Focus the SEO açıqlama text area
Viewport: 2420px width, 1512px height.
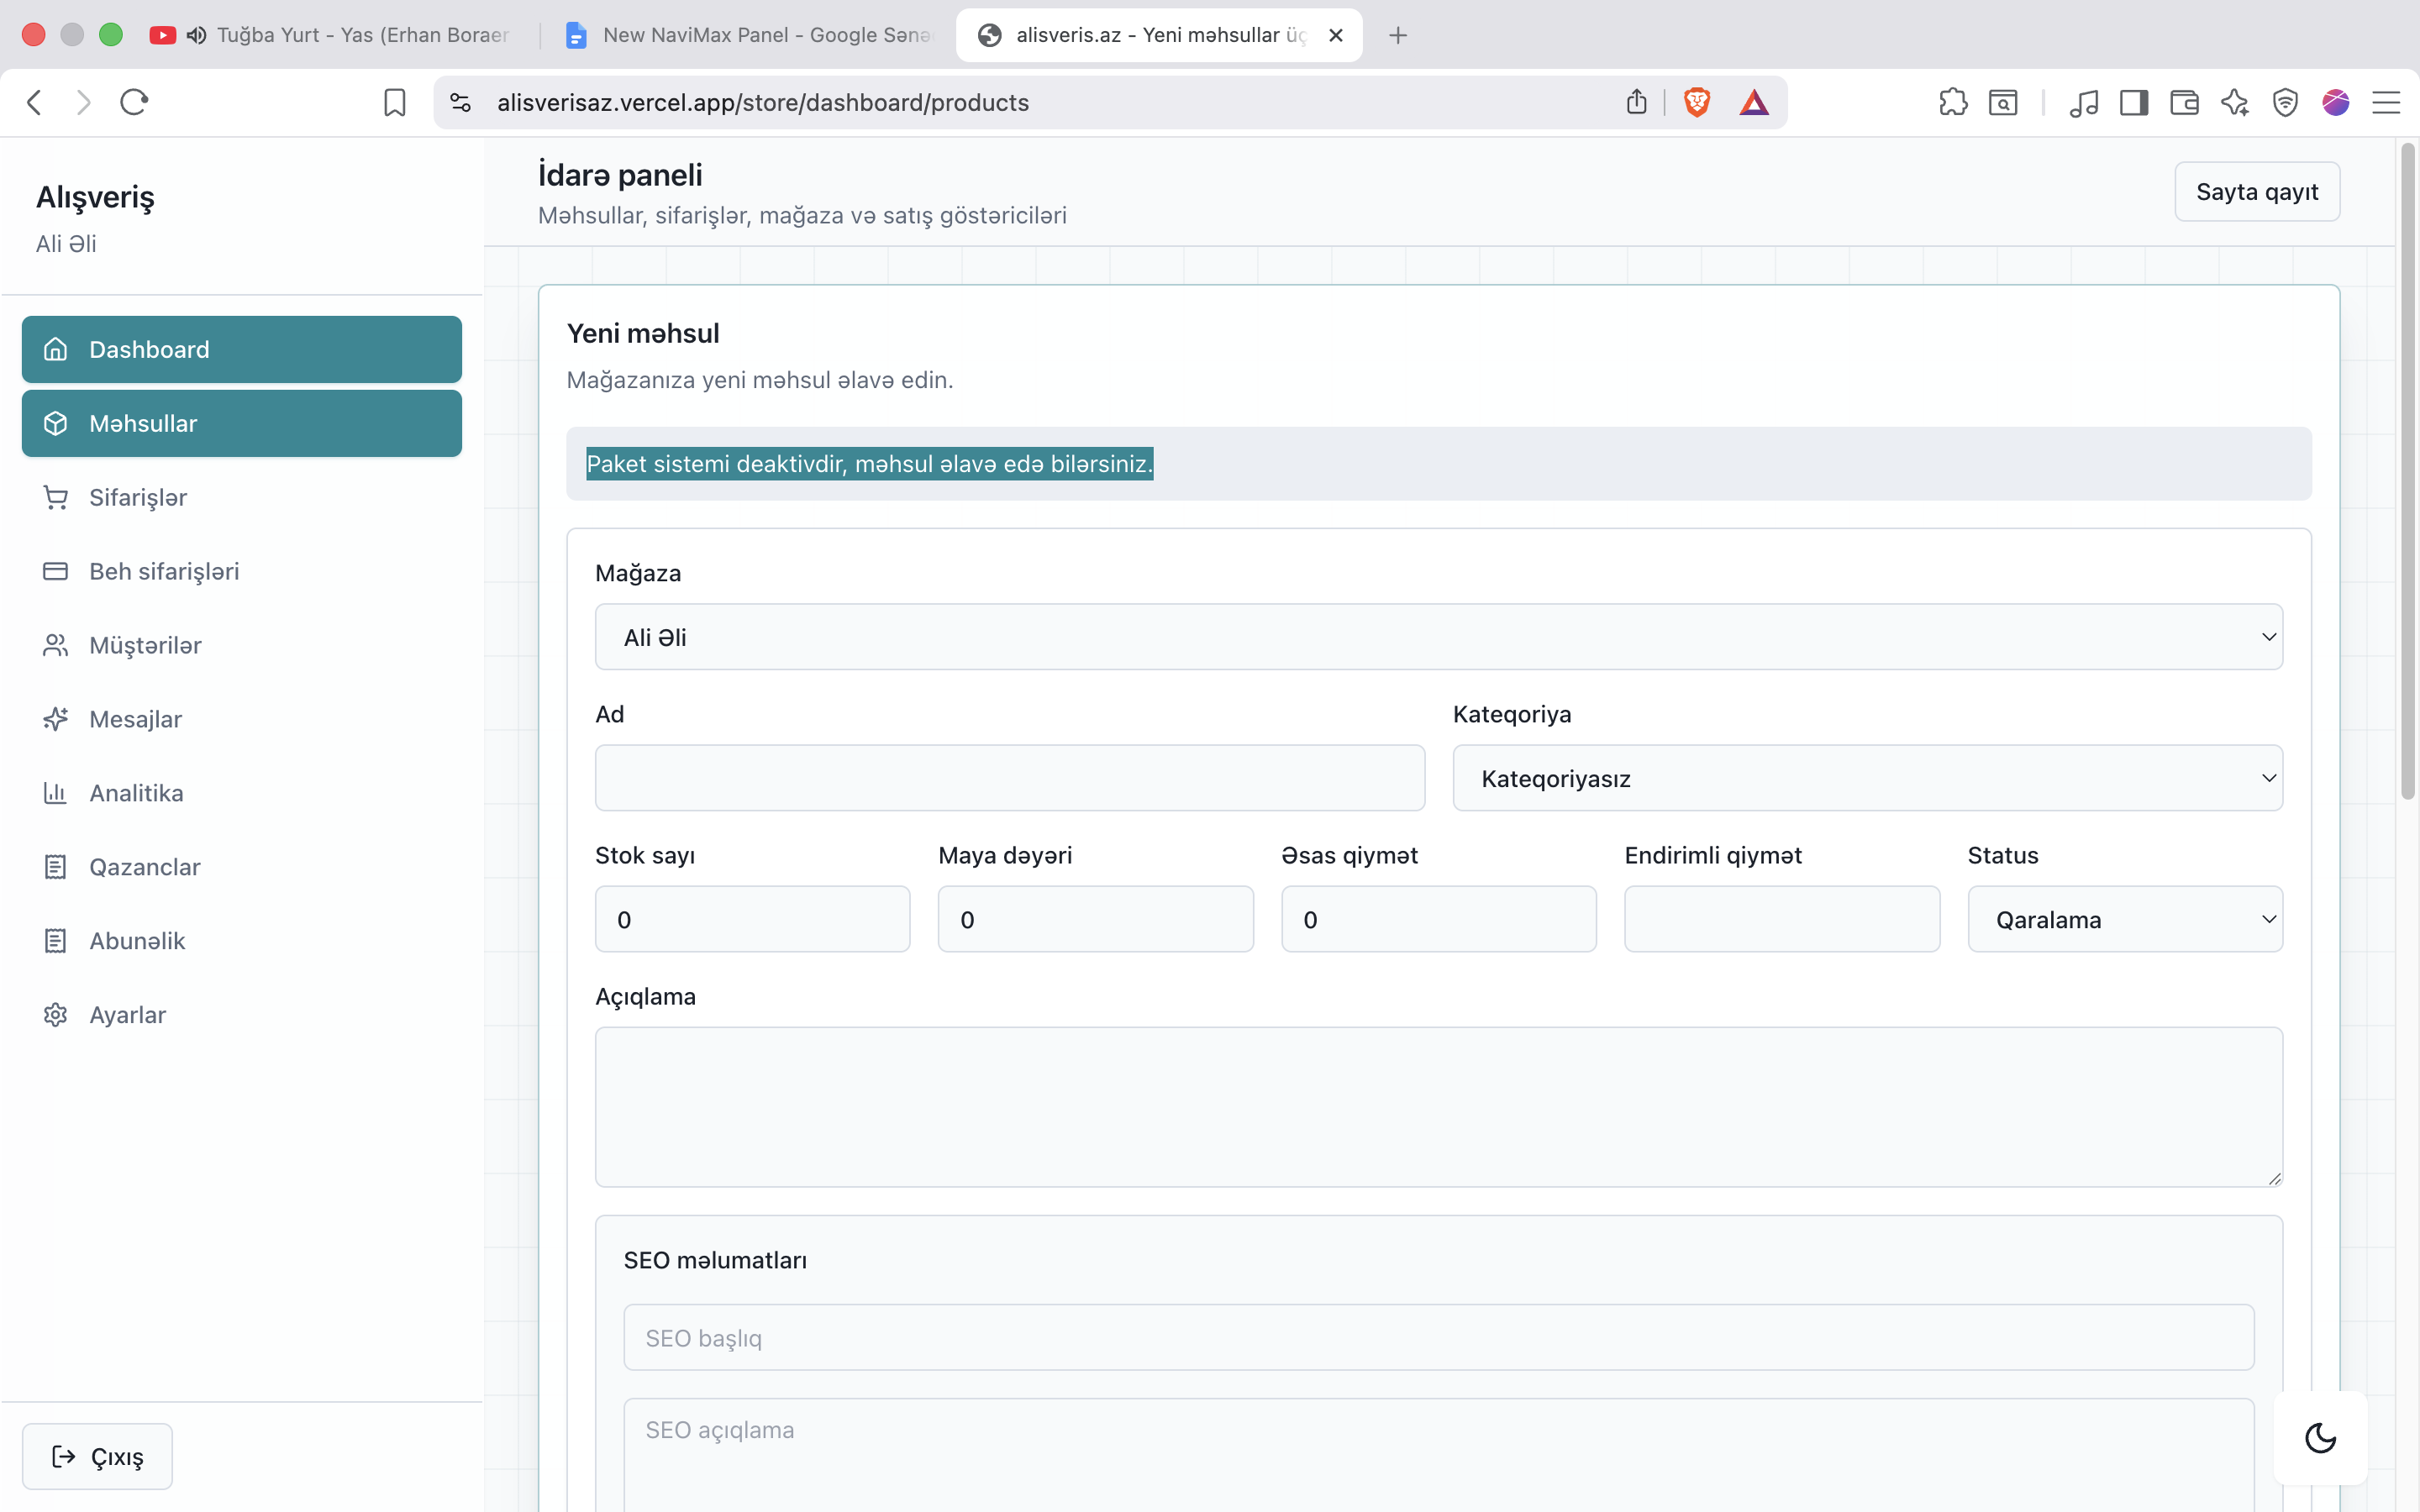pos(1438,1455)
